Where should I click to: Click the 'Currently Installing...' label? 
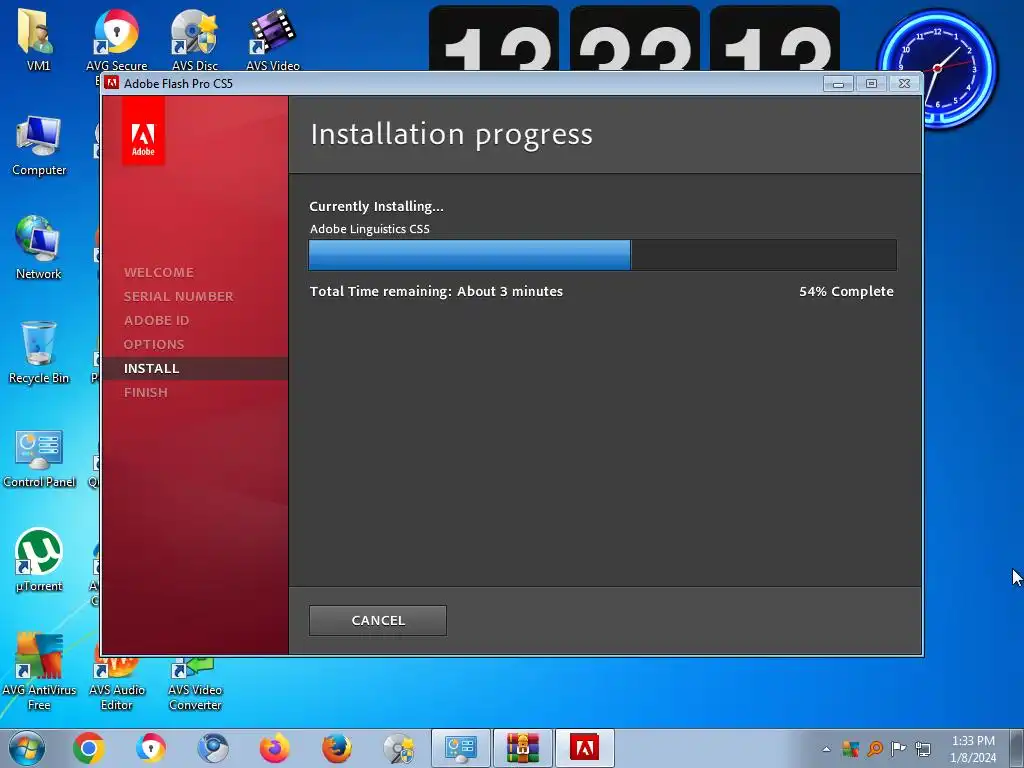coord(376,206)
